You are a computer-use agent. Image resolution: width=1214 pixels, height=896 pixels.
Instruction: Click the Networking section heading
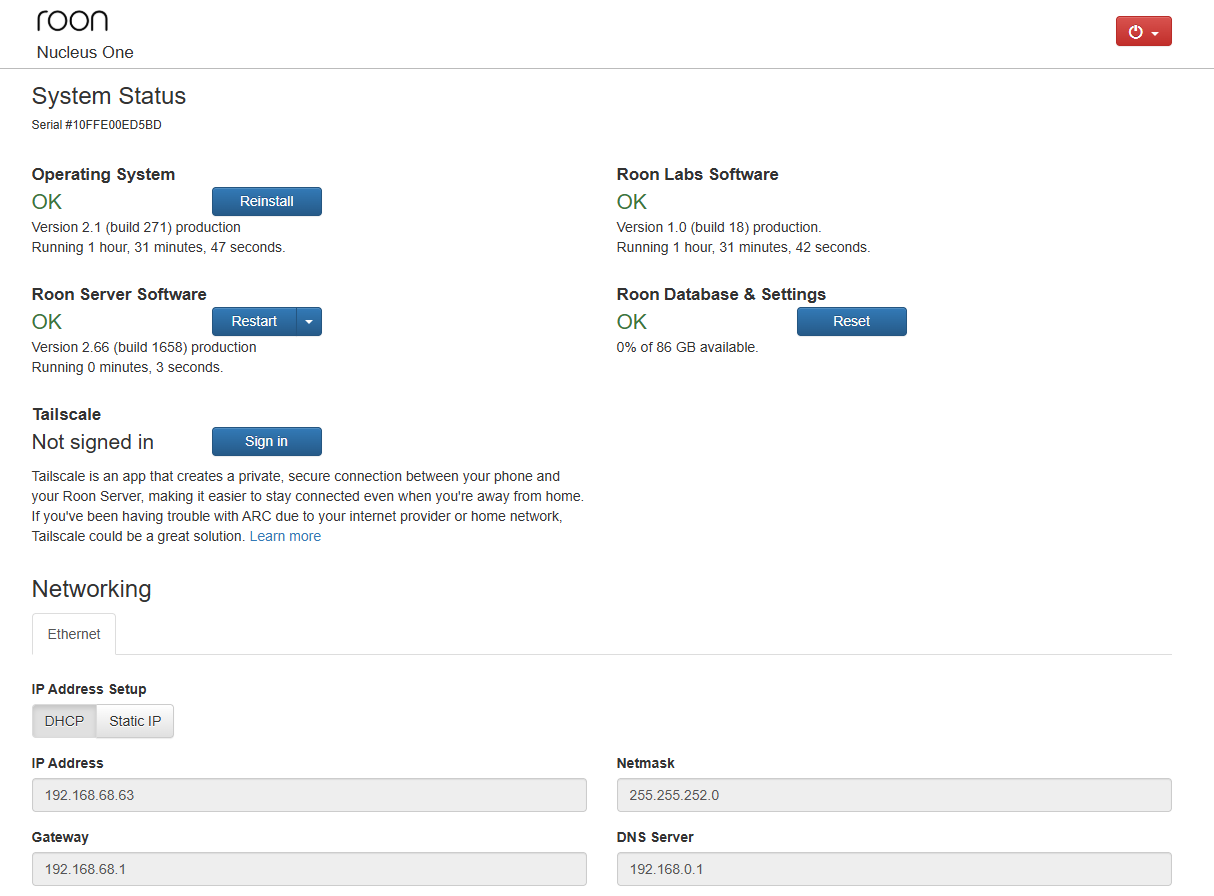pos(92,588)
